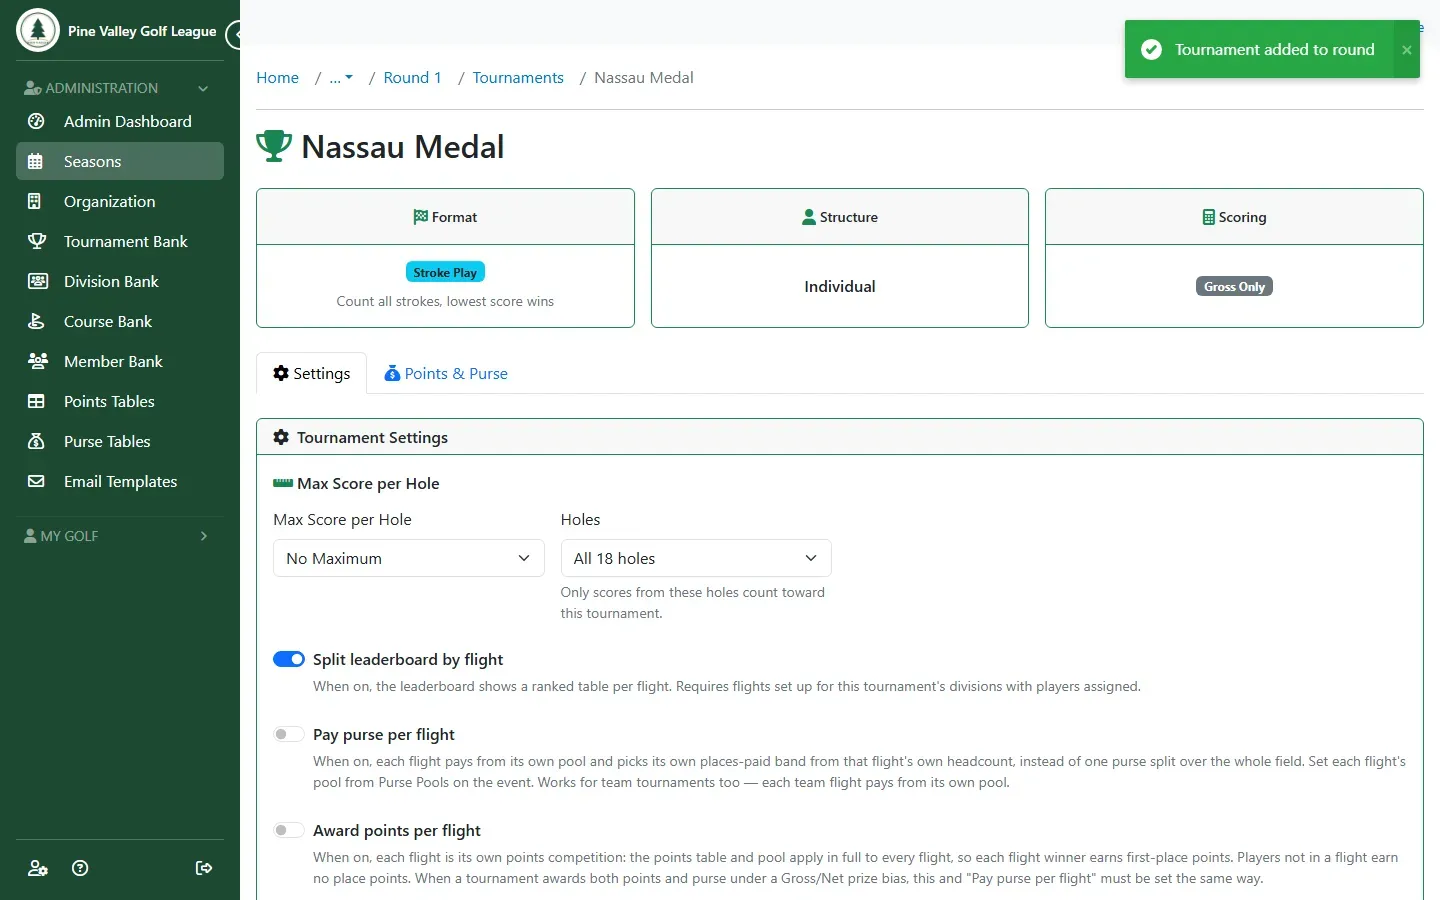Click the sign out icon
This screenshot has width=1440, height=900.
coord(204,868)
